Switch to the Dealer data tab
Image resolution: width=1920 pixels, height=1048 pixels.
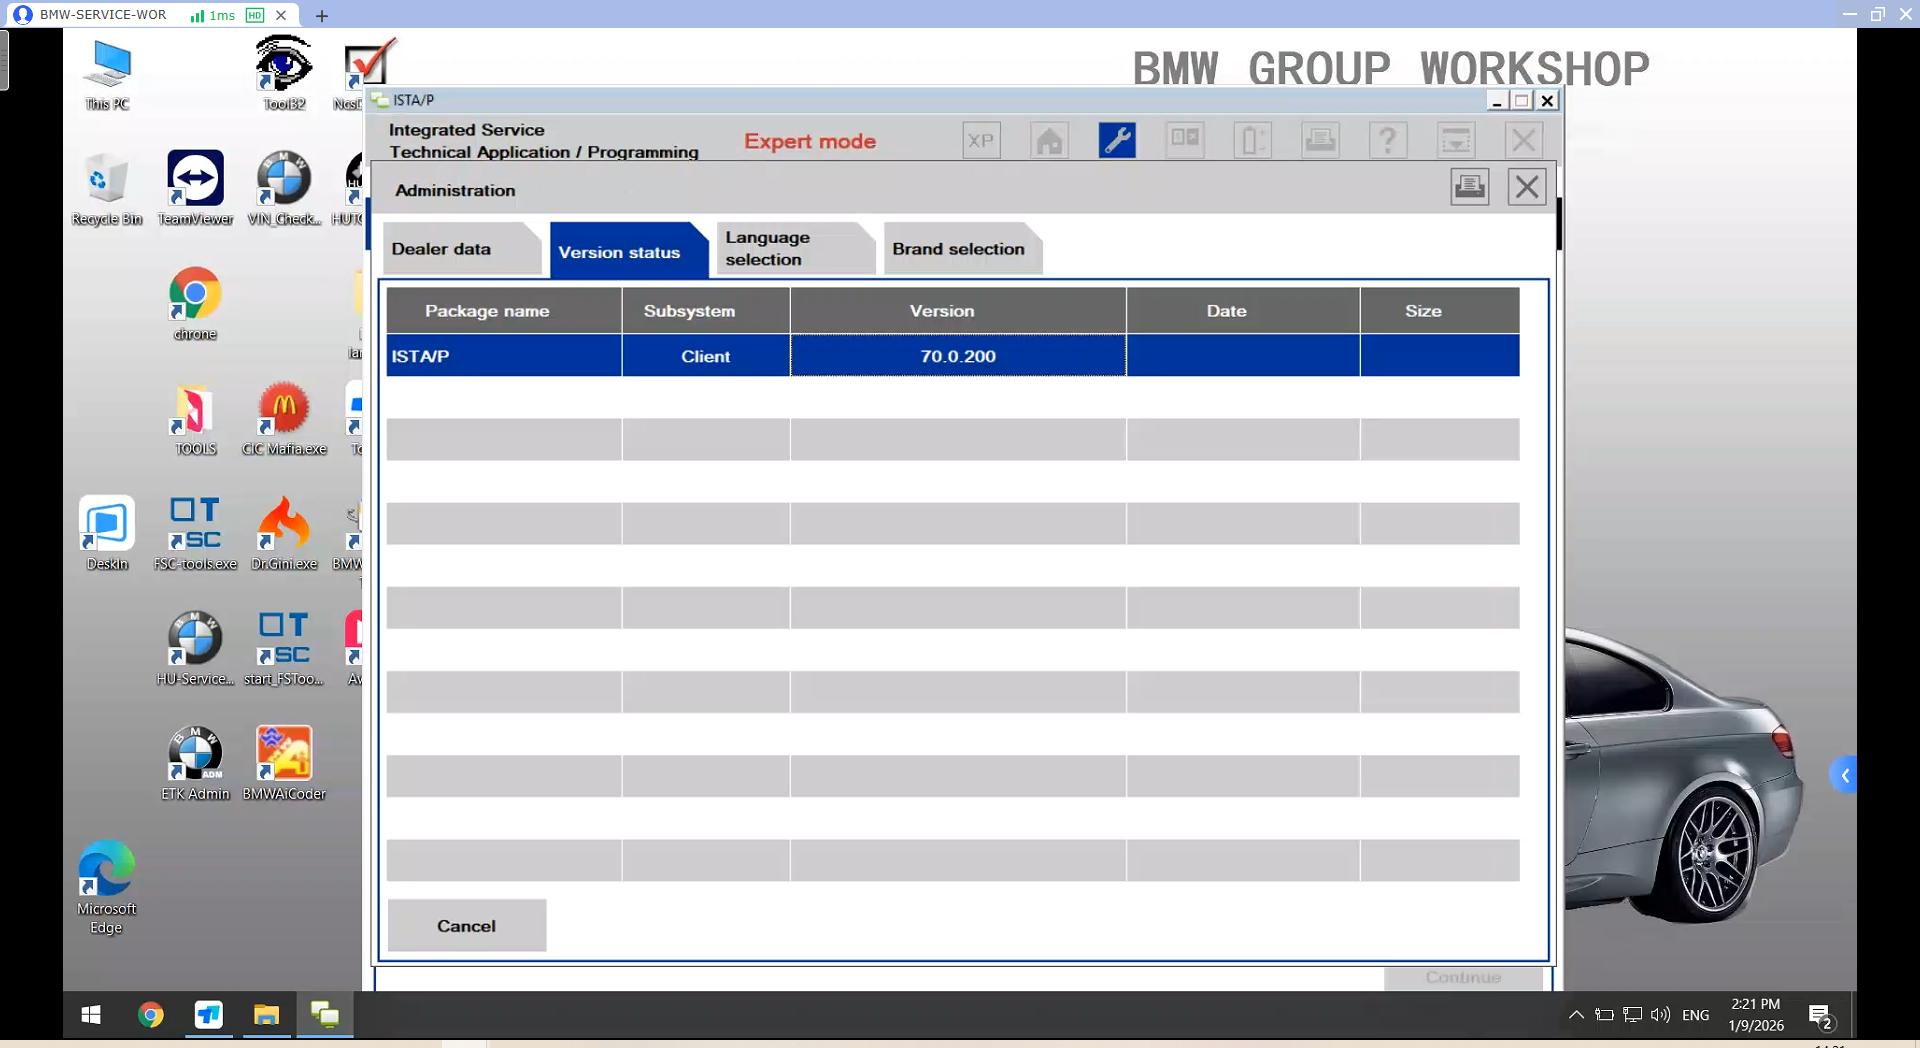coord(460,249)
